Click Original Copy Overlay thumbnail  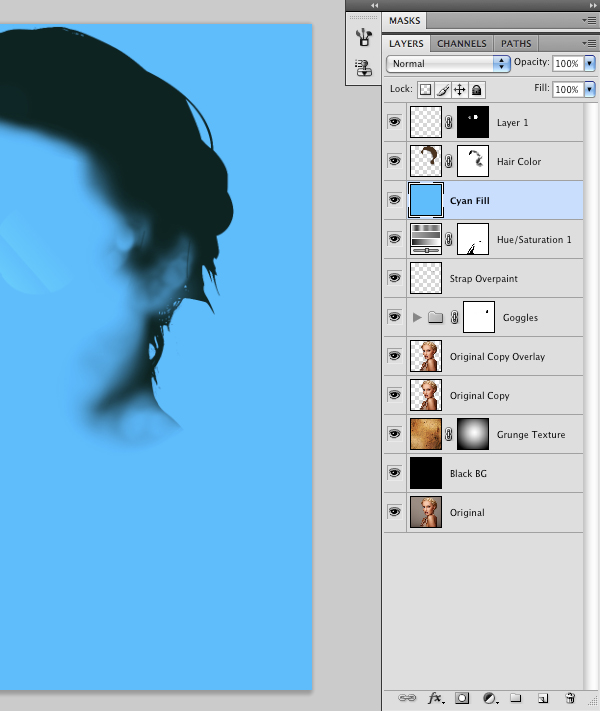425,356
